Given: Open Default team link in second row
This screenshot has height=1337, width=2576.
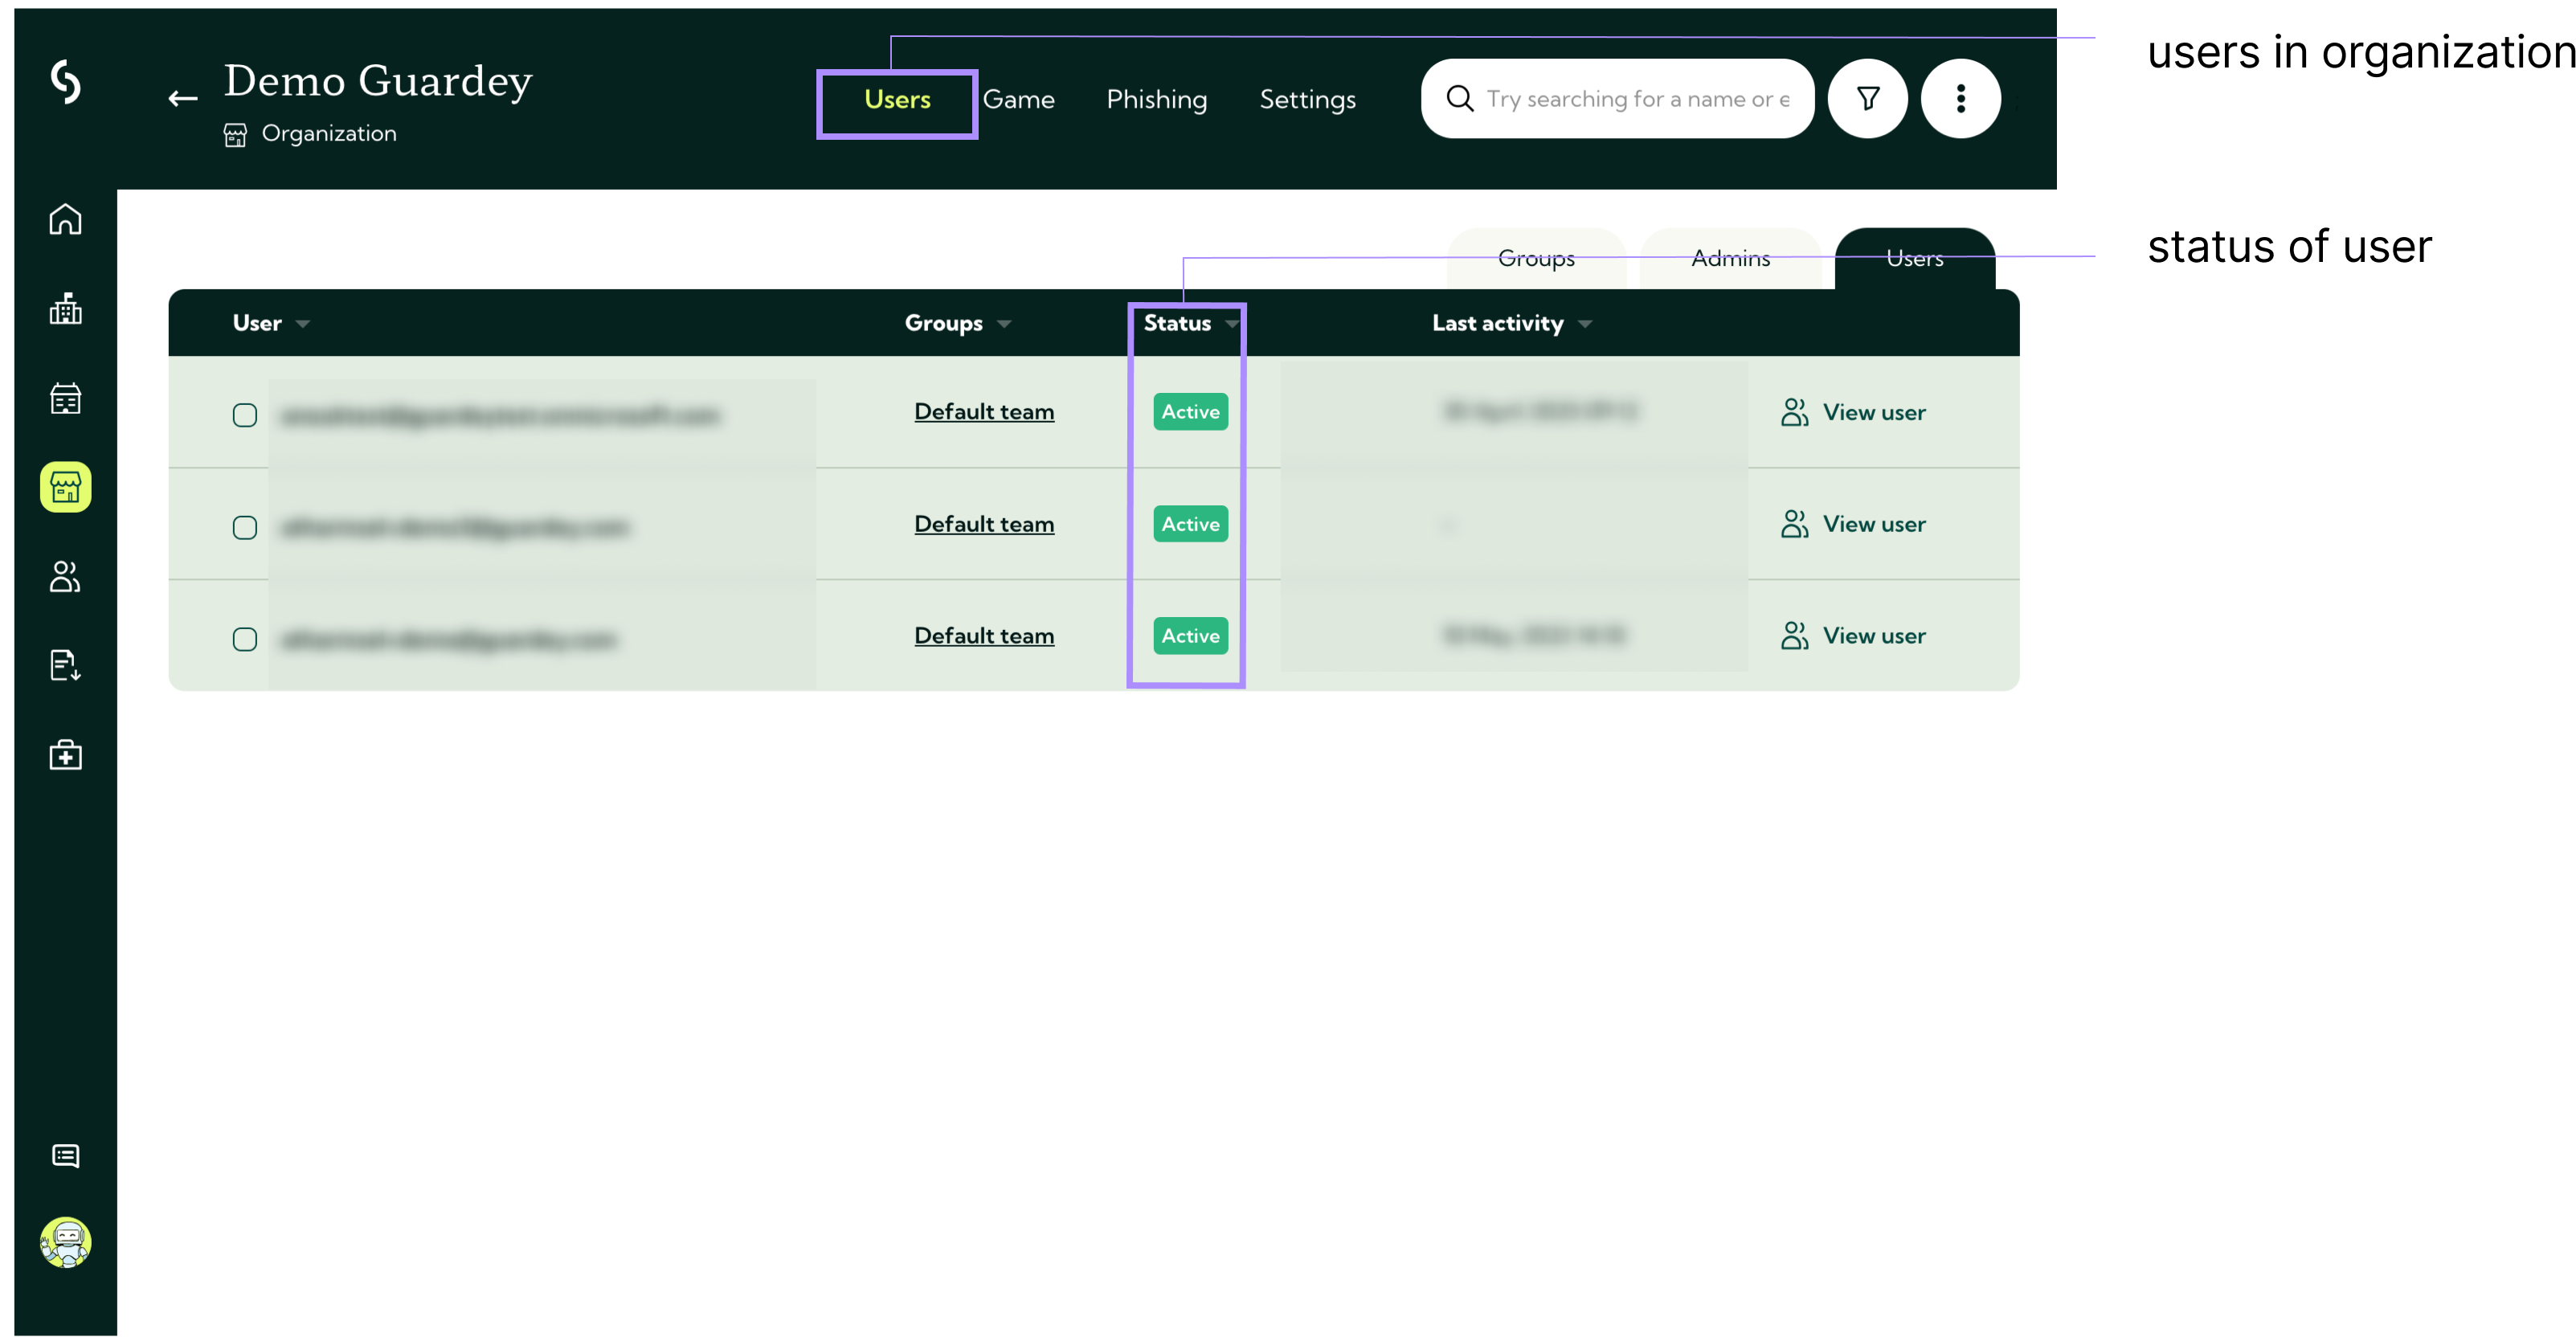Looking at the screenshot, I should [x=983, y=524].
